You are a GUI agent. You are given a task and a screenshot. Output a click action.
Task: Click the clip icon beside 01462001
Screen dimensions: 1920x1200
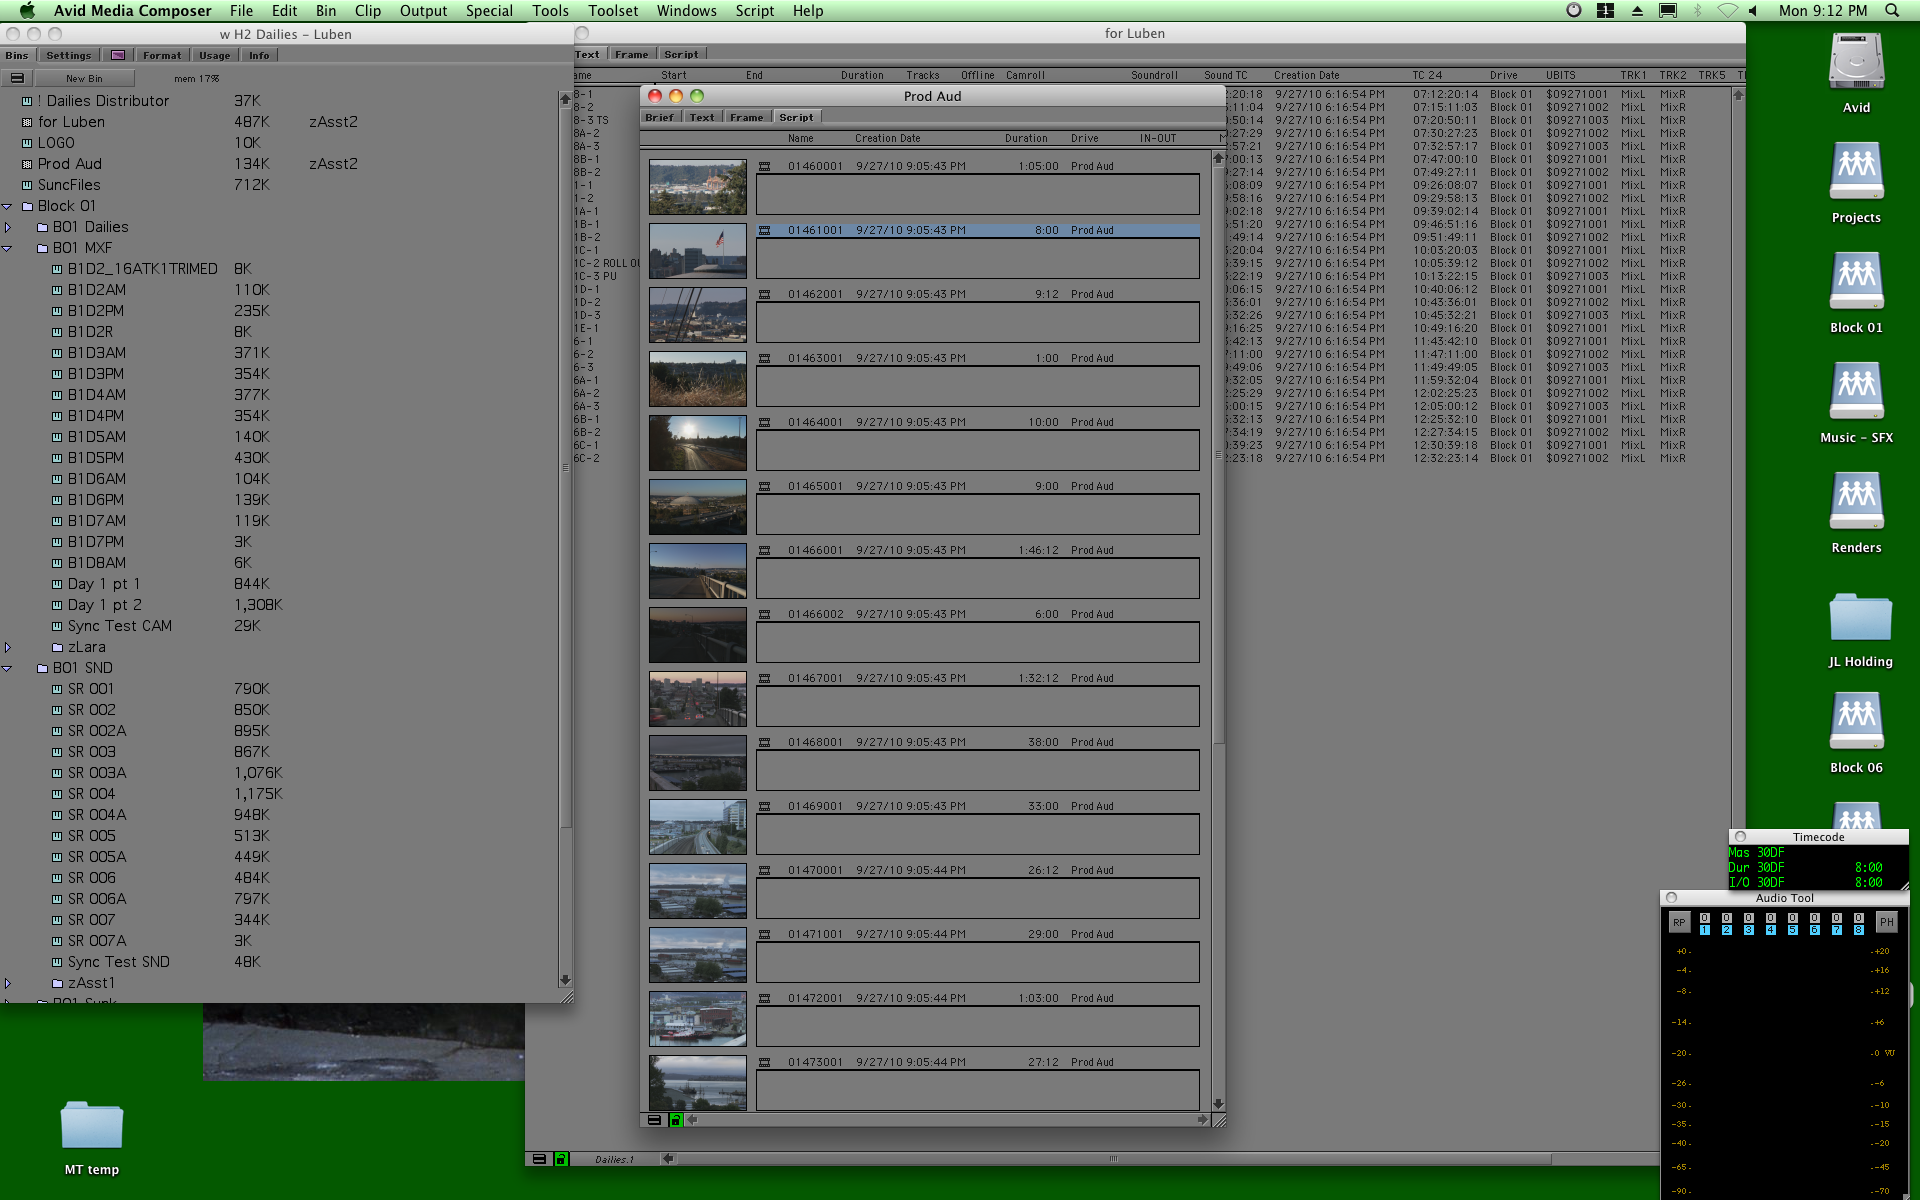tap(765, 295)
